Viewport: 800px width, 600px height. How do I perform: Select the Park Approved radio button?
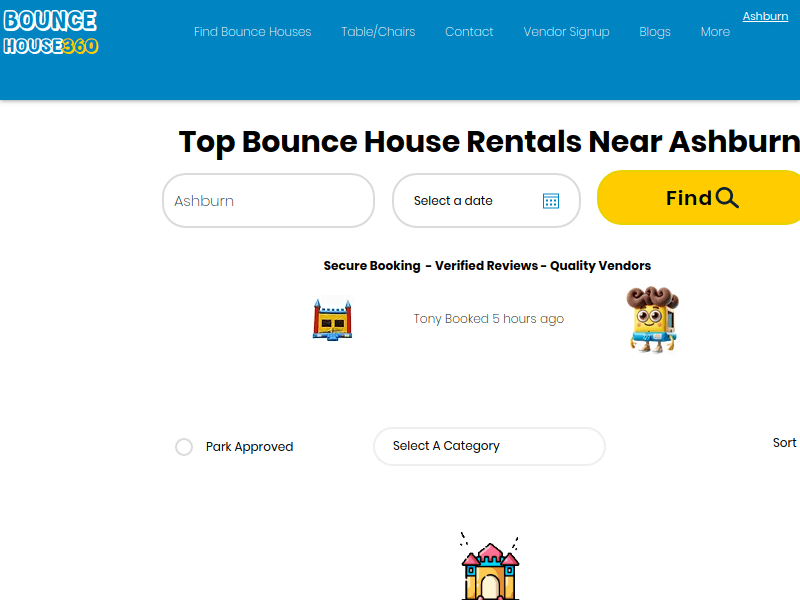184,447
